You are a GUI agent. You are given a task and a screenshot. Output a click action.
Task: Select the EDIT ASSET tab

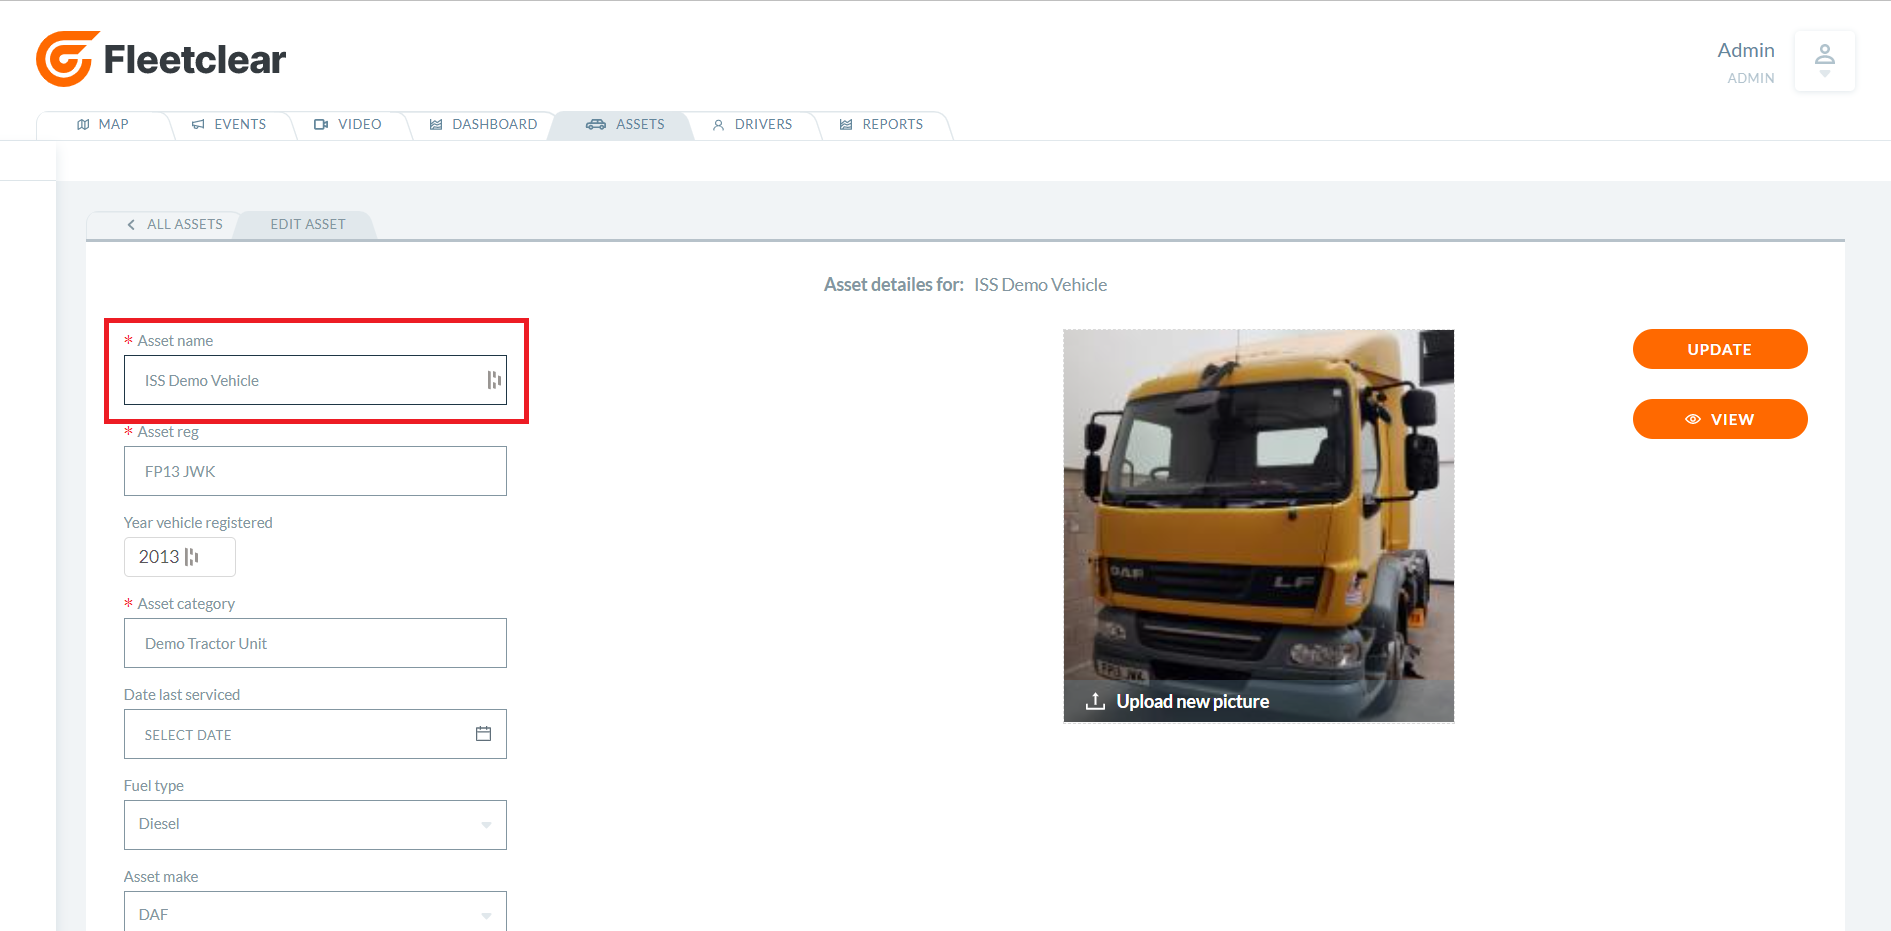(307, 224)
